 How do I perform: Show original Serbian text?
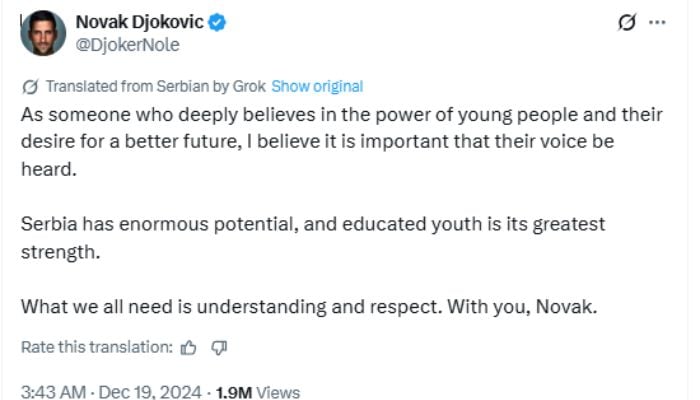tap(317, 86)
